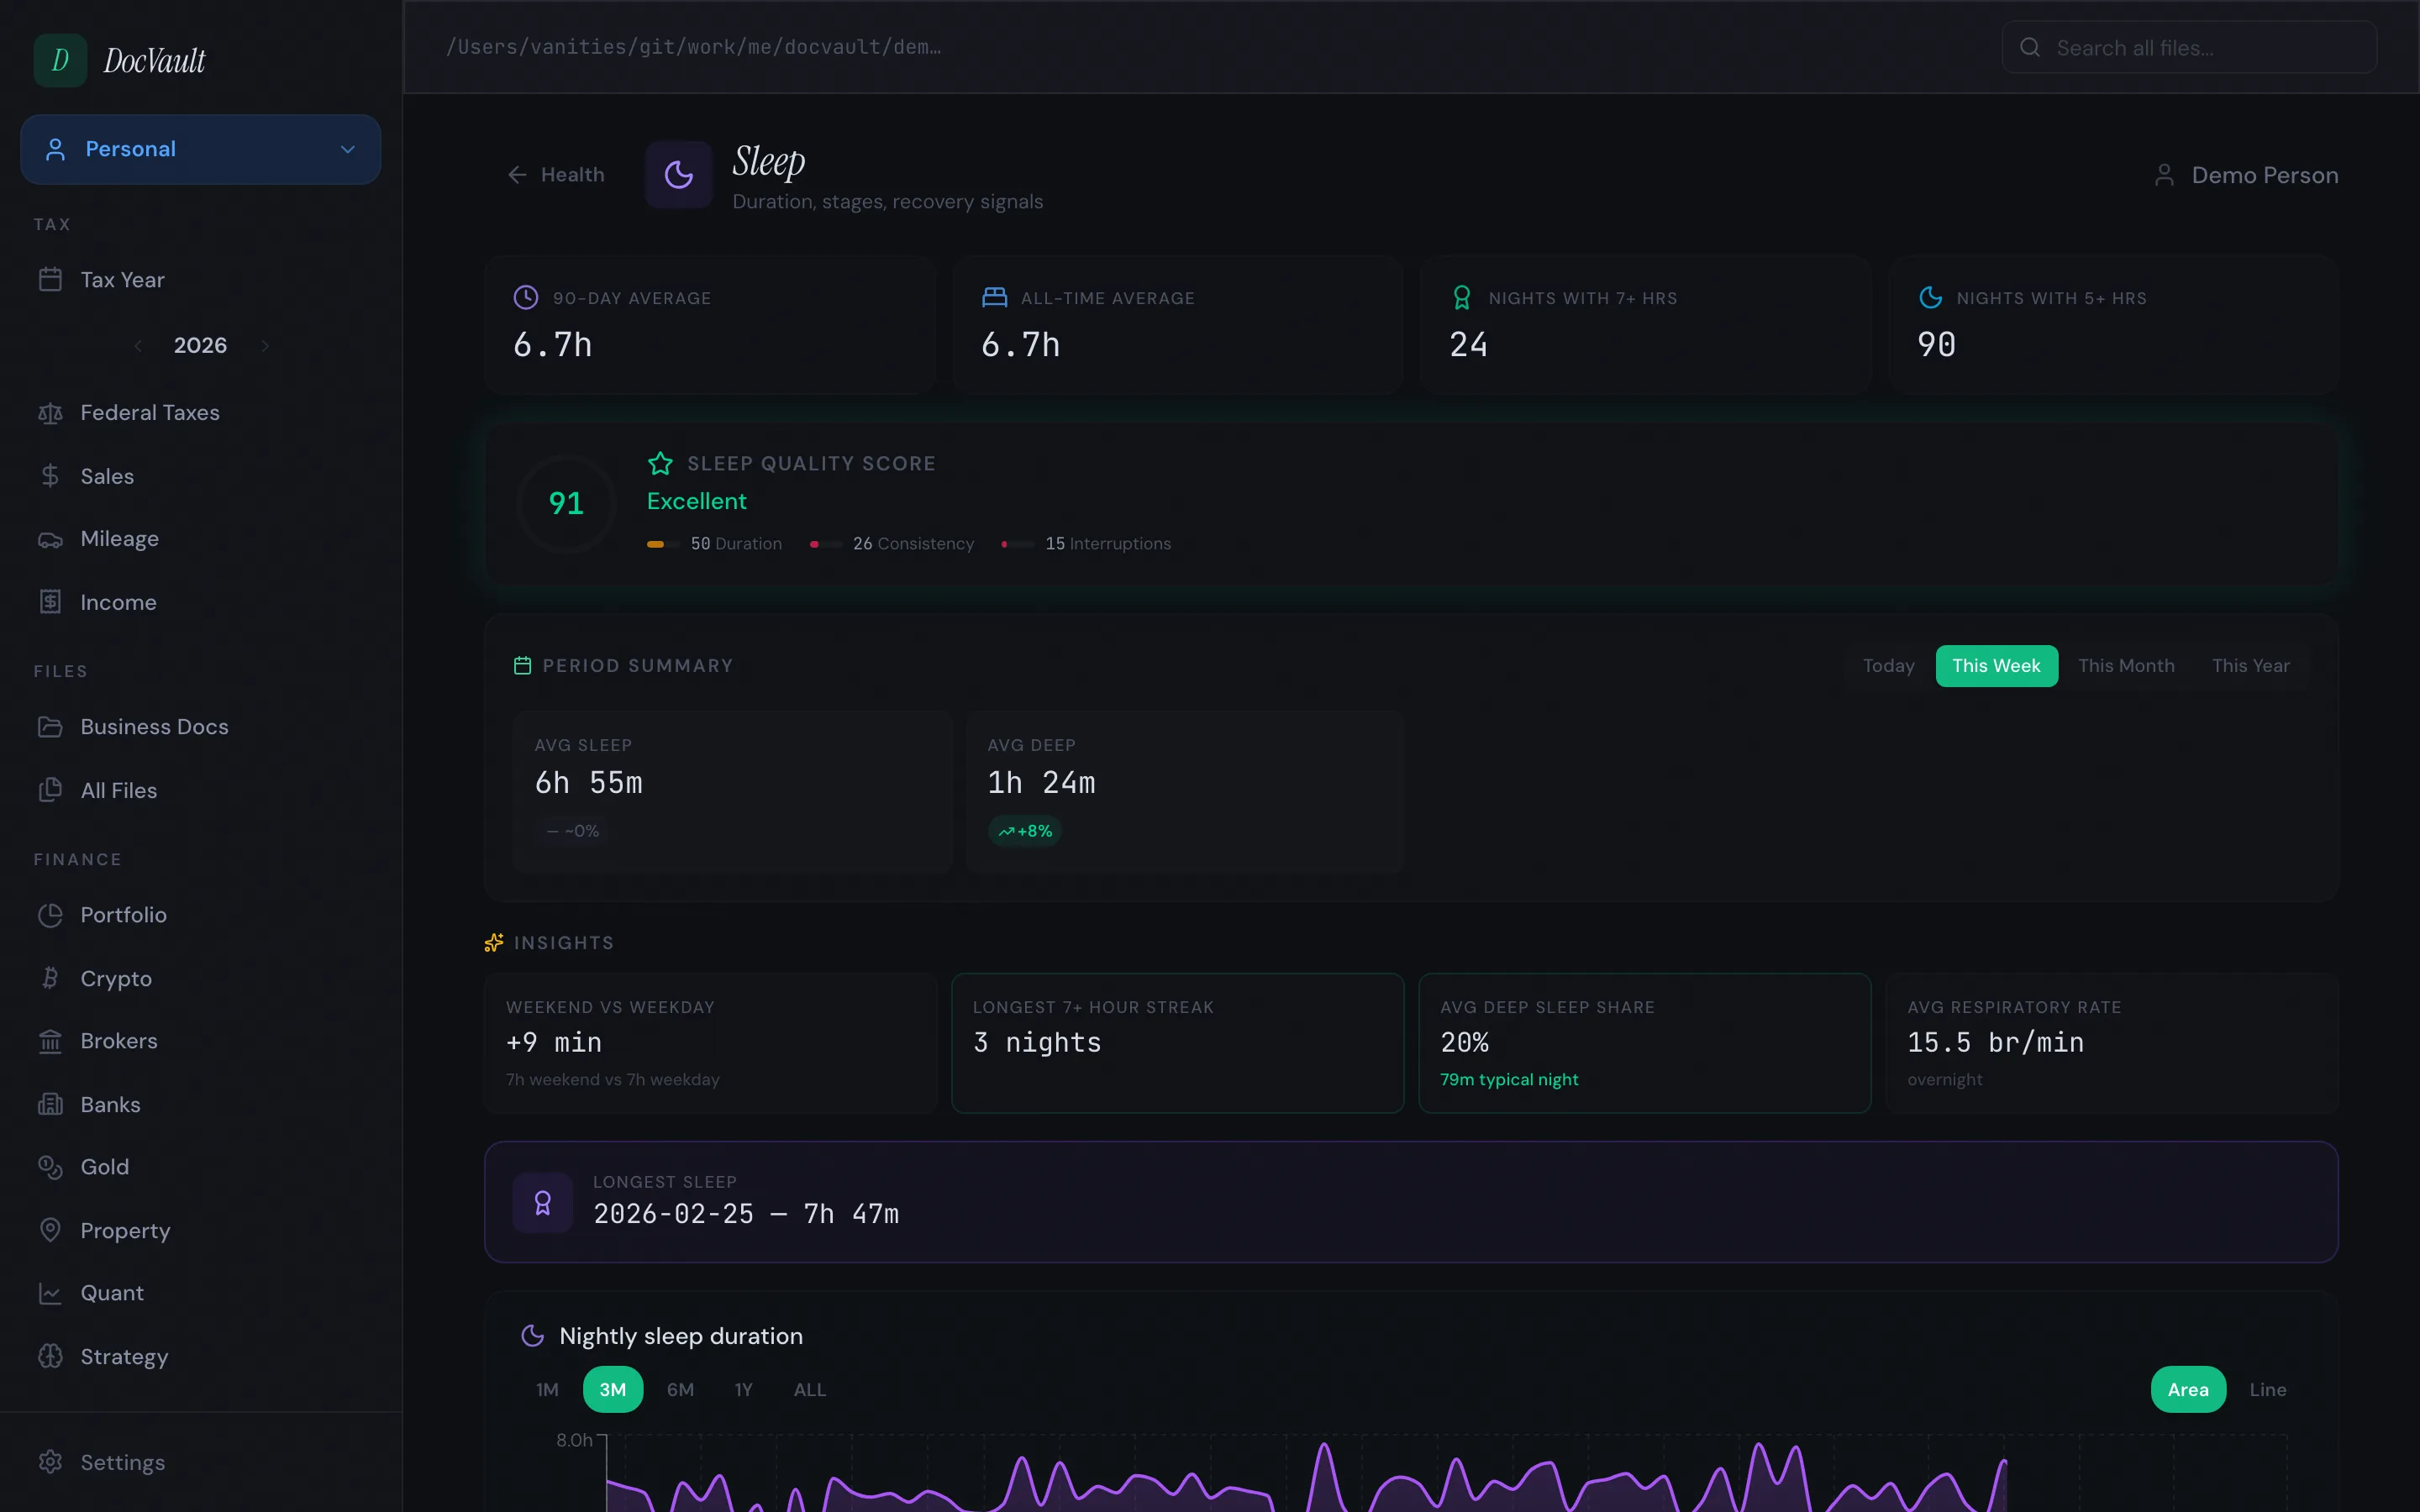Click the Weekend vs Weekday insight card
Image resolution: width=2420 pixels, height=1512 pixels.
[x=710, y=1043]
